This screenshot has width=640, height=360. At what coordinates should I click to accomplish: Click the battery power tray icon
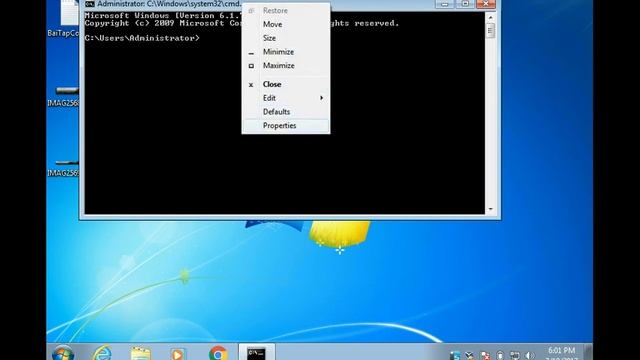(x=500, y=356)
